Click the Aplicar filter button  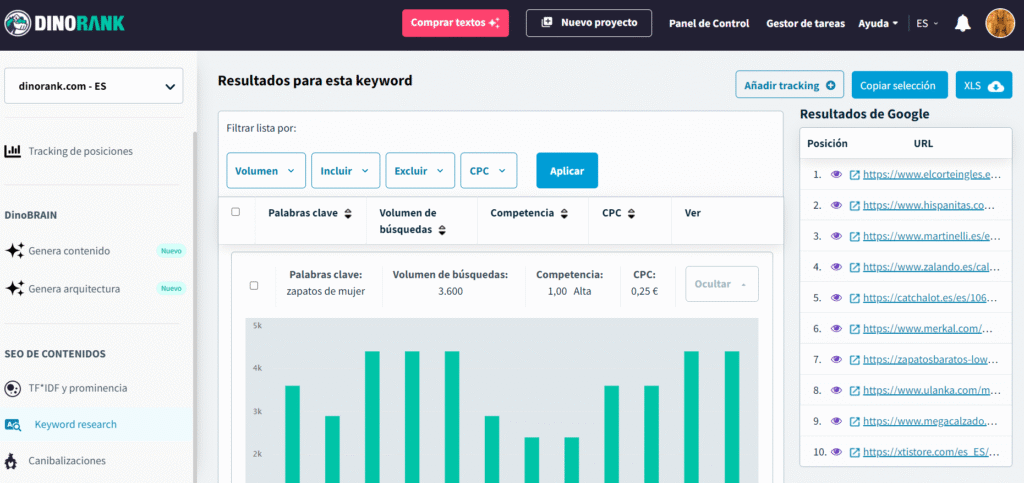click(567, 171)
